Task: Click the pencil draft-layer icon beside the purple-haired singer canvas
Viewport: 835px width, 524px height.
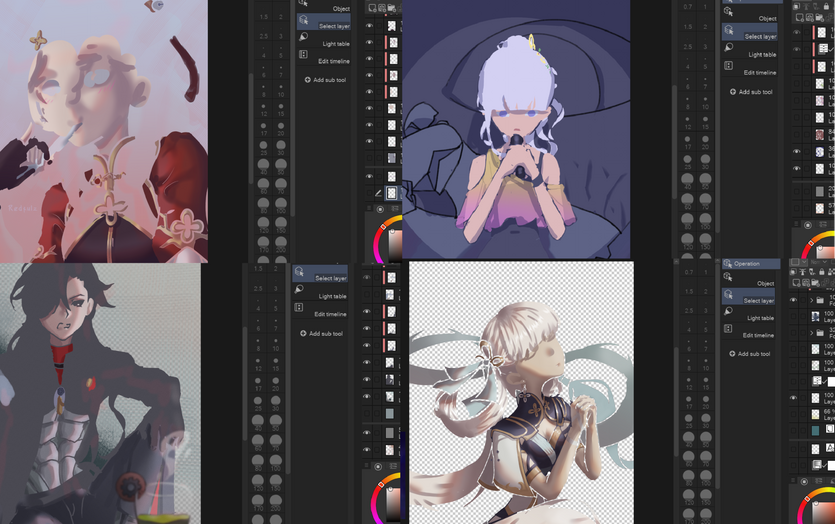Action: 378,193
